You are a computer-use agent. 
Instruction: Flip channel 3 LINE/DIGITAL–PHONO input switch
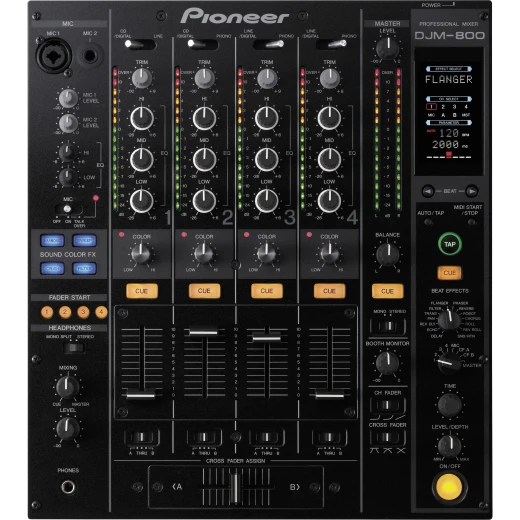[x=269, y=44]
